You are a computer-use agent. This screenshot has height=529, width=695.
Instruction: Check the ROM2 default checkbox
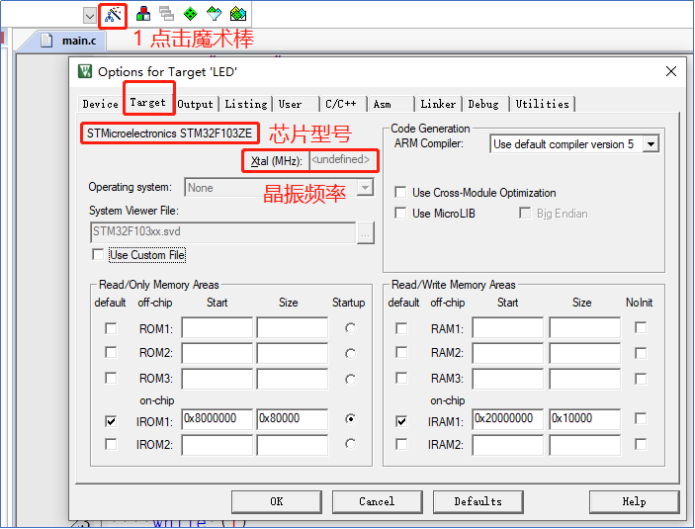point(111,353)
